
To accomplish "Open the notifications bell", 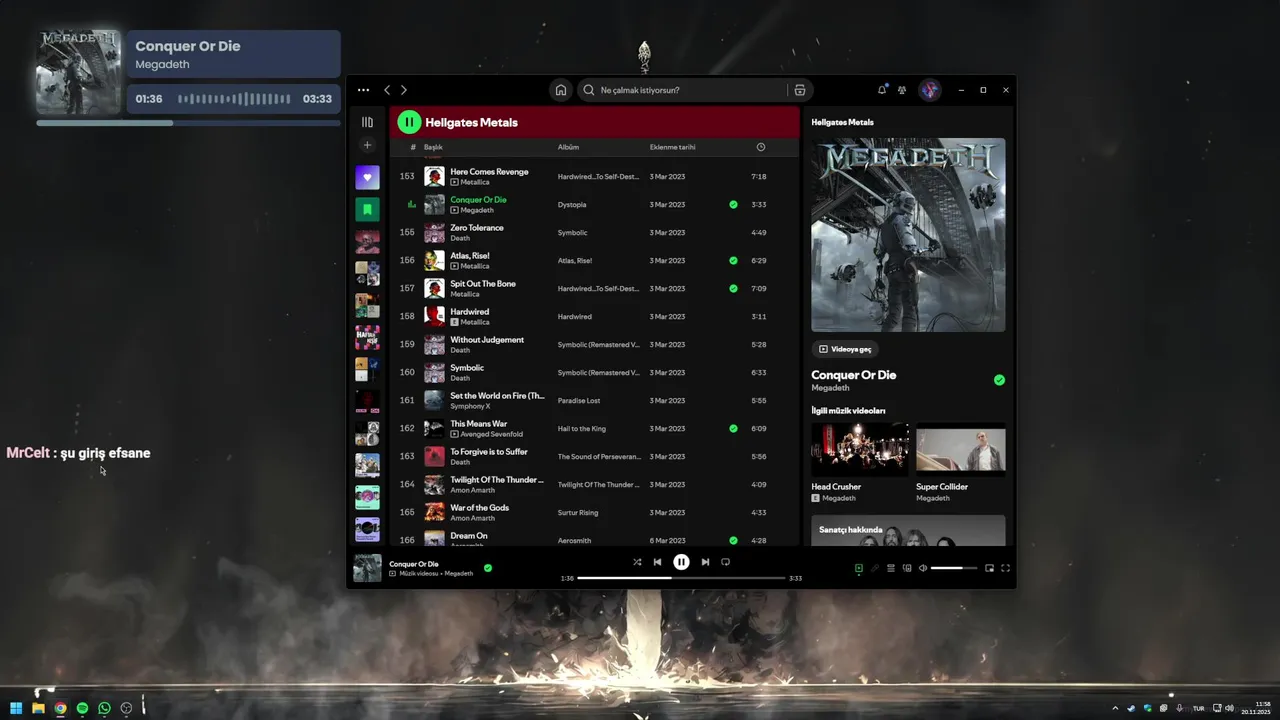I will point(882,90).
